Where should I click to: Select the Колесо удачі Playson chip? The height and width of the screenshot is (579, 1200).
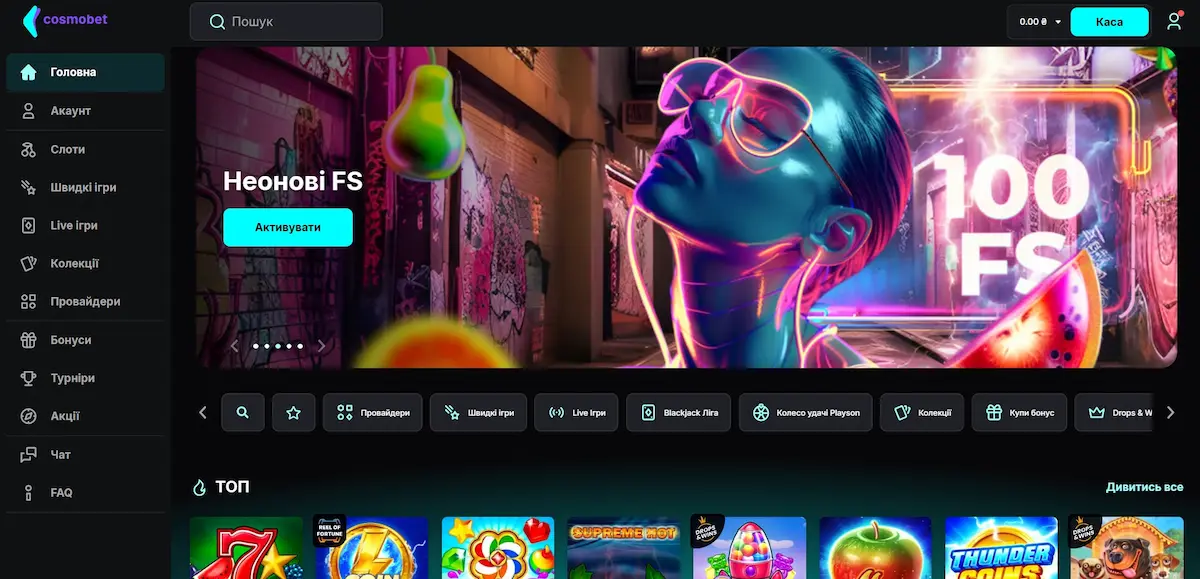click(x=806, y=412)
